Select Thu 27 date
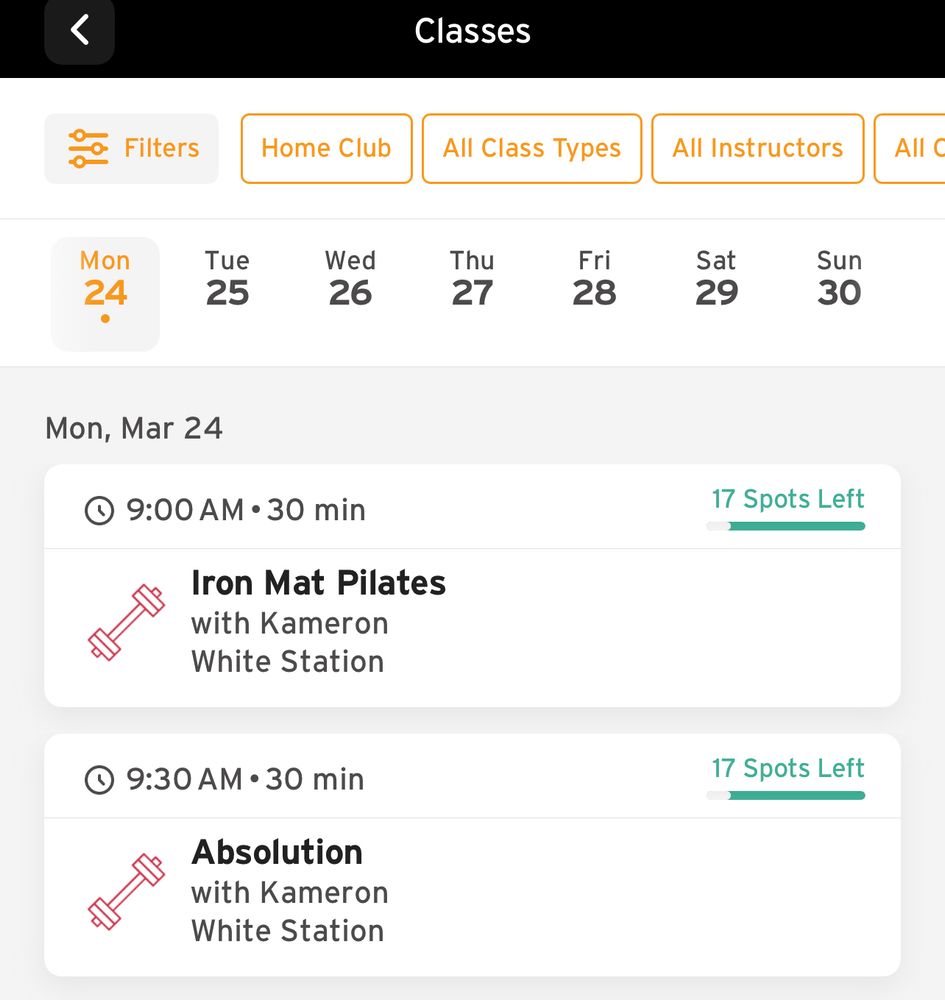Image resolution: width=945 pixels, height=1000 pixels. coord(472,279)
